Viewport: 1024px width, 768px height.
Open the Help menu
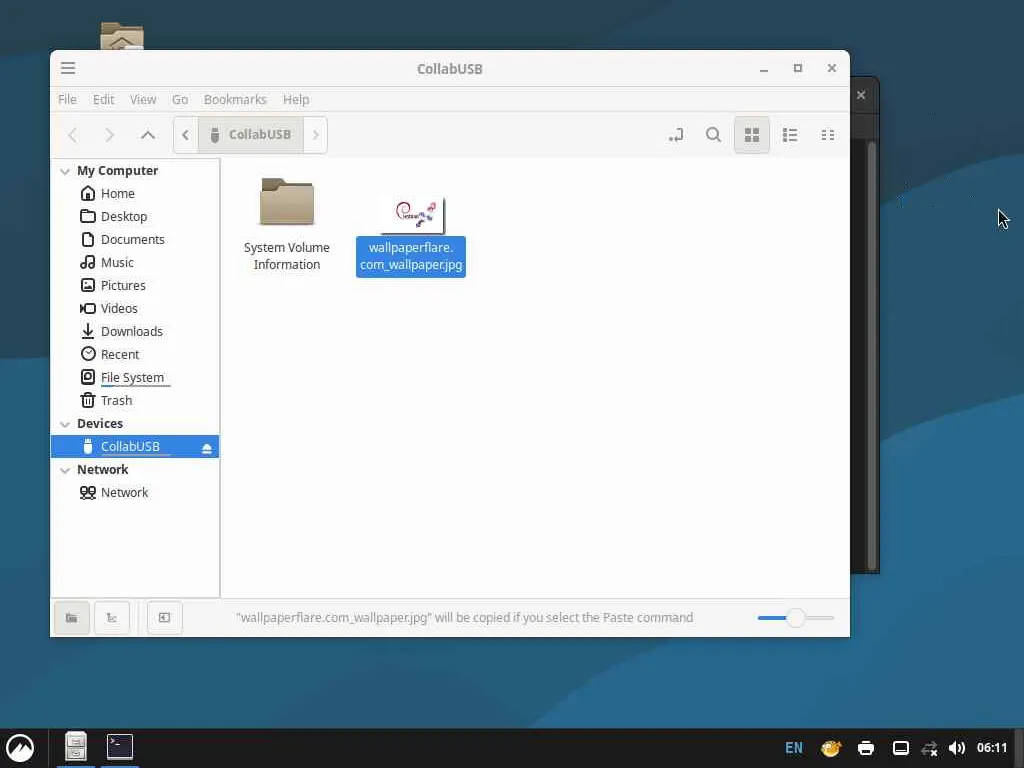click(x=296, y=99)
